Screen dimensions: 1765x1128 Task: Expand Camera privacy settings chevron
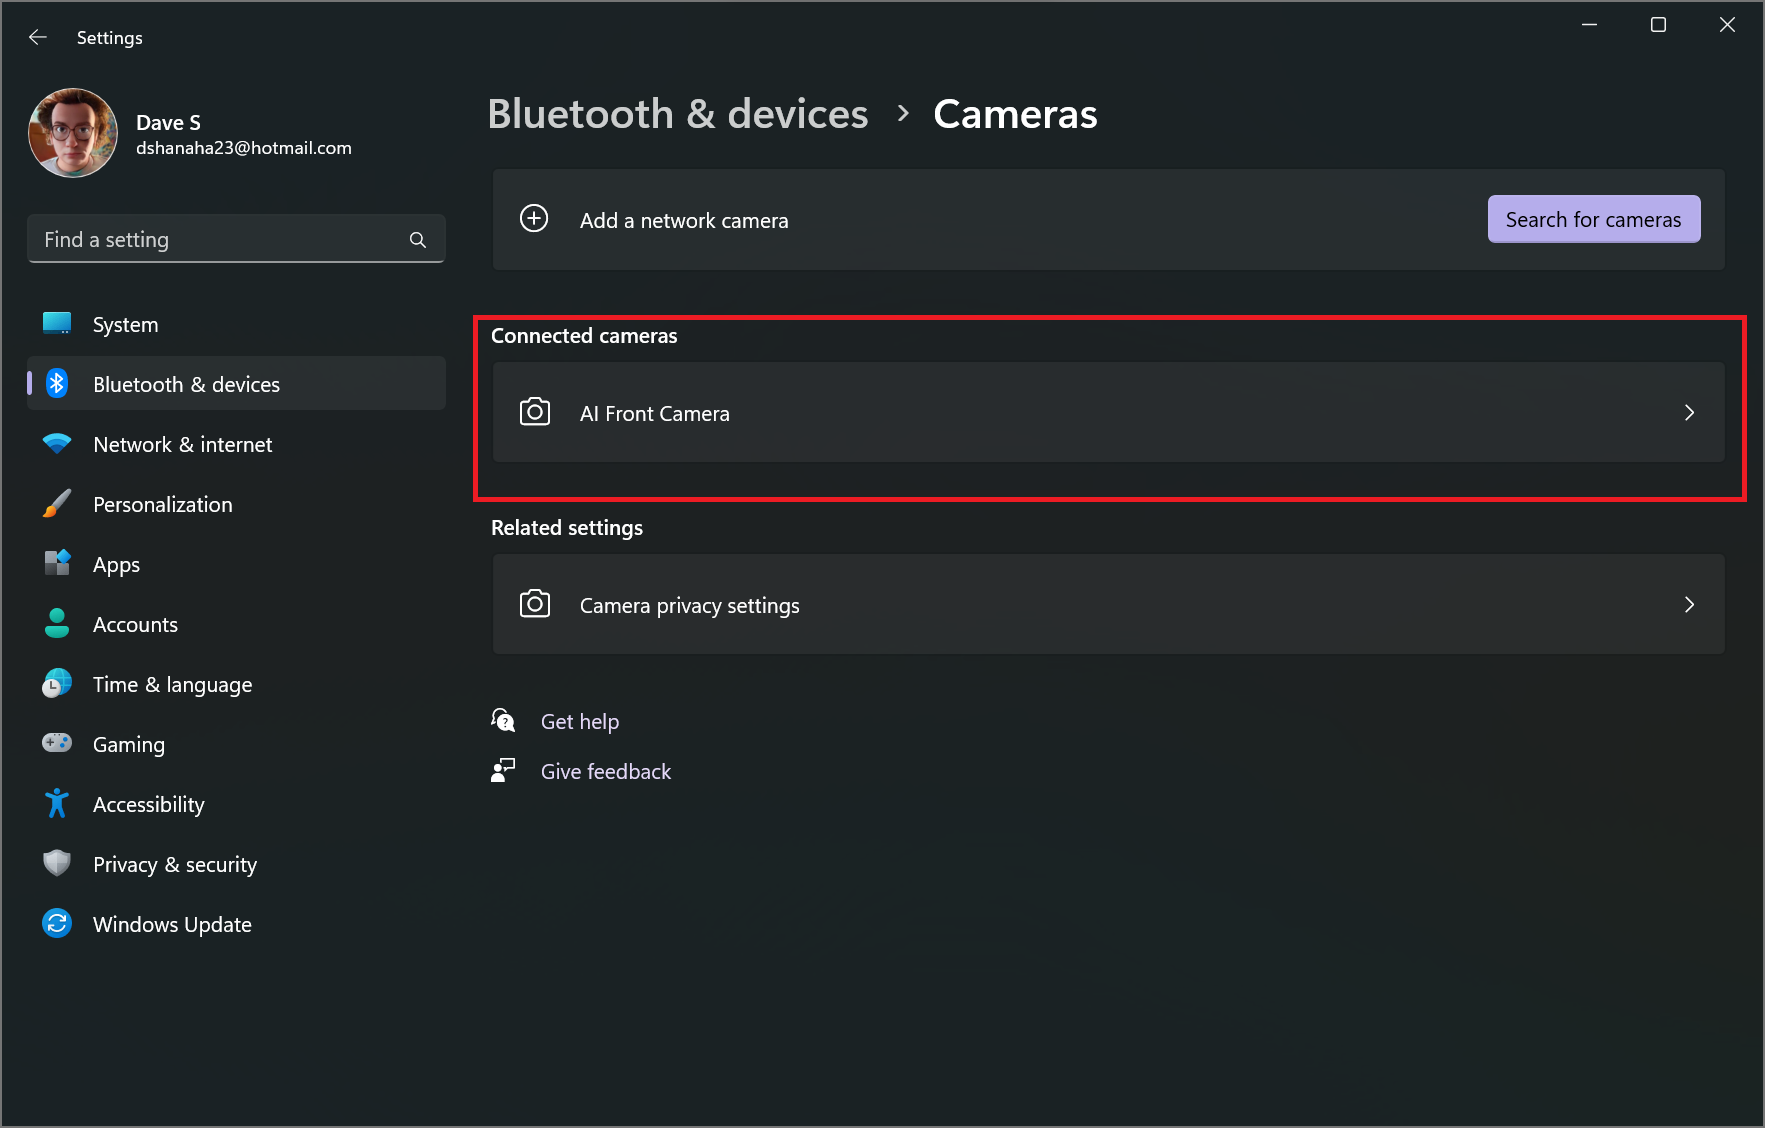(1689, 604)
